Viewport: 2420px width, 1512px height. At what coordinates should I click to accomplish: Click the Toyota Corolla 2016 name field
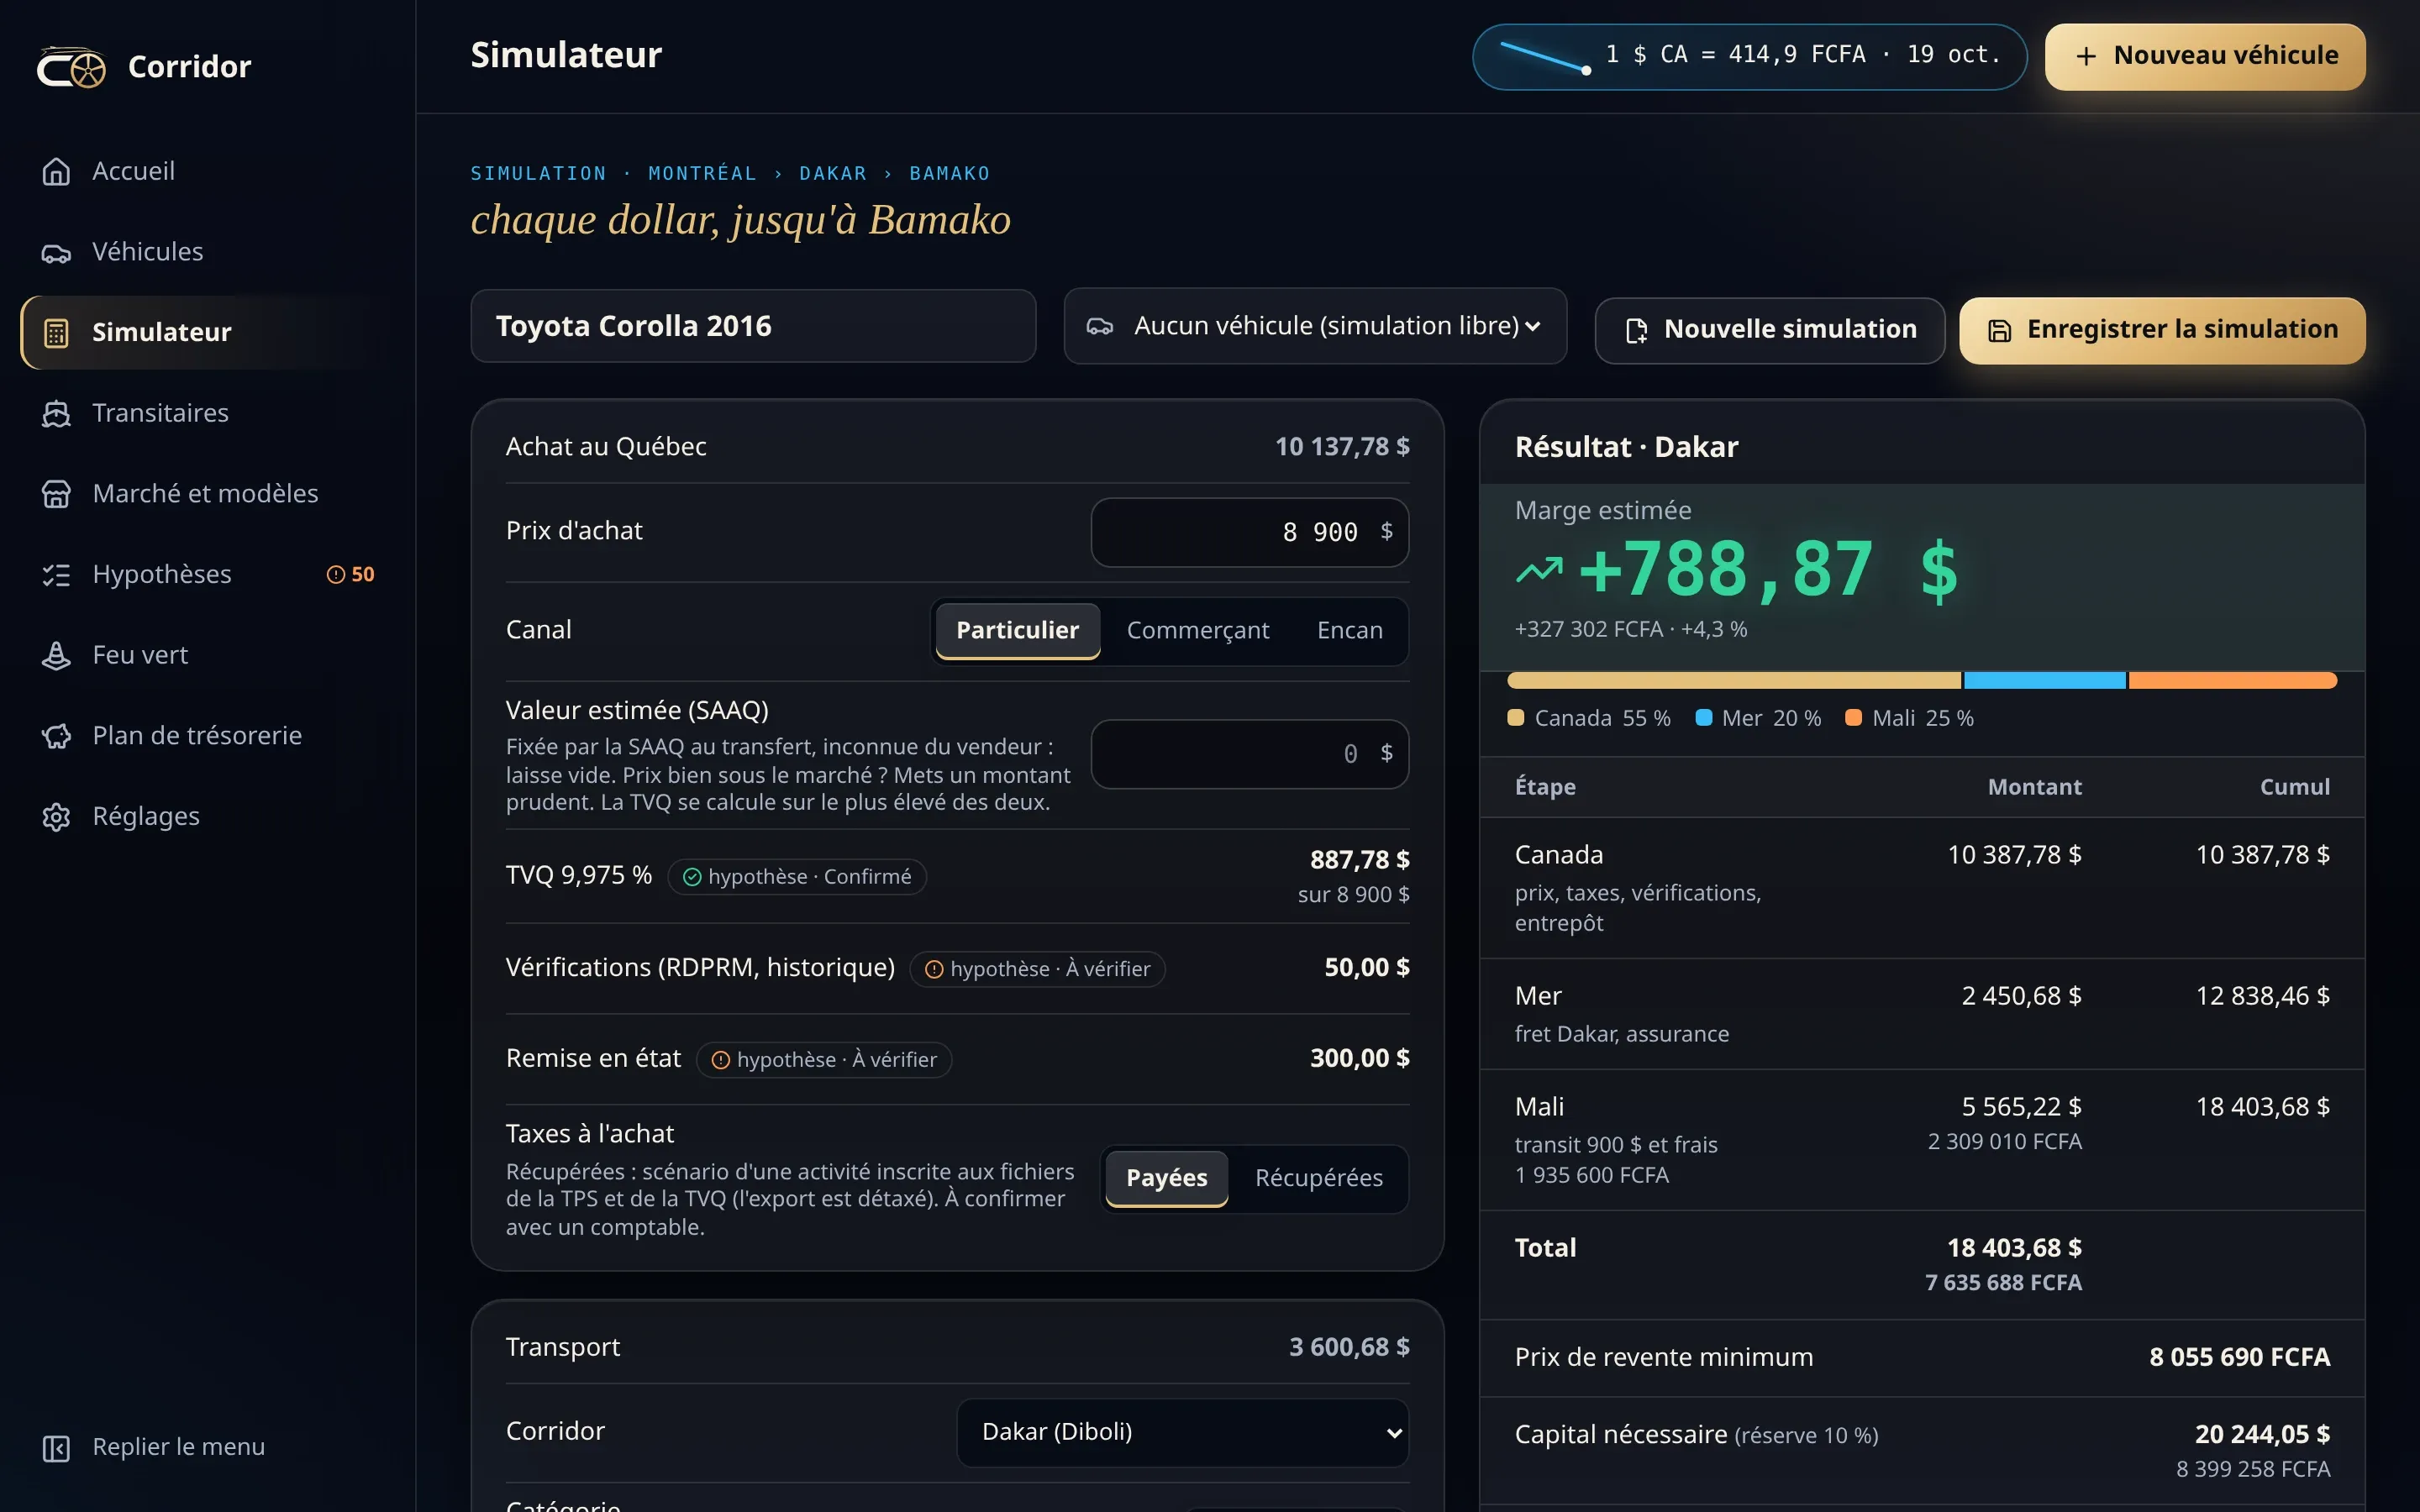click(x=753, y=326)
